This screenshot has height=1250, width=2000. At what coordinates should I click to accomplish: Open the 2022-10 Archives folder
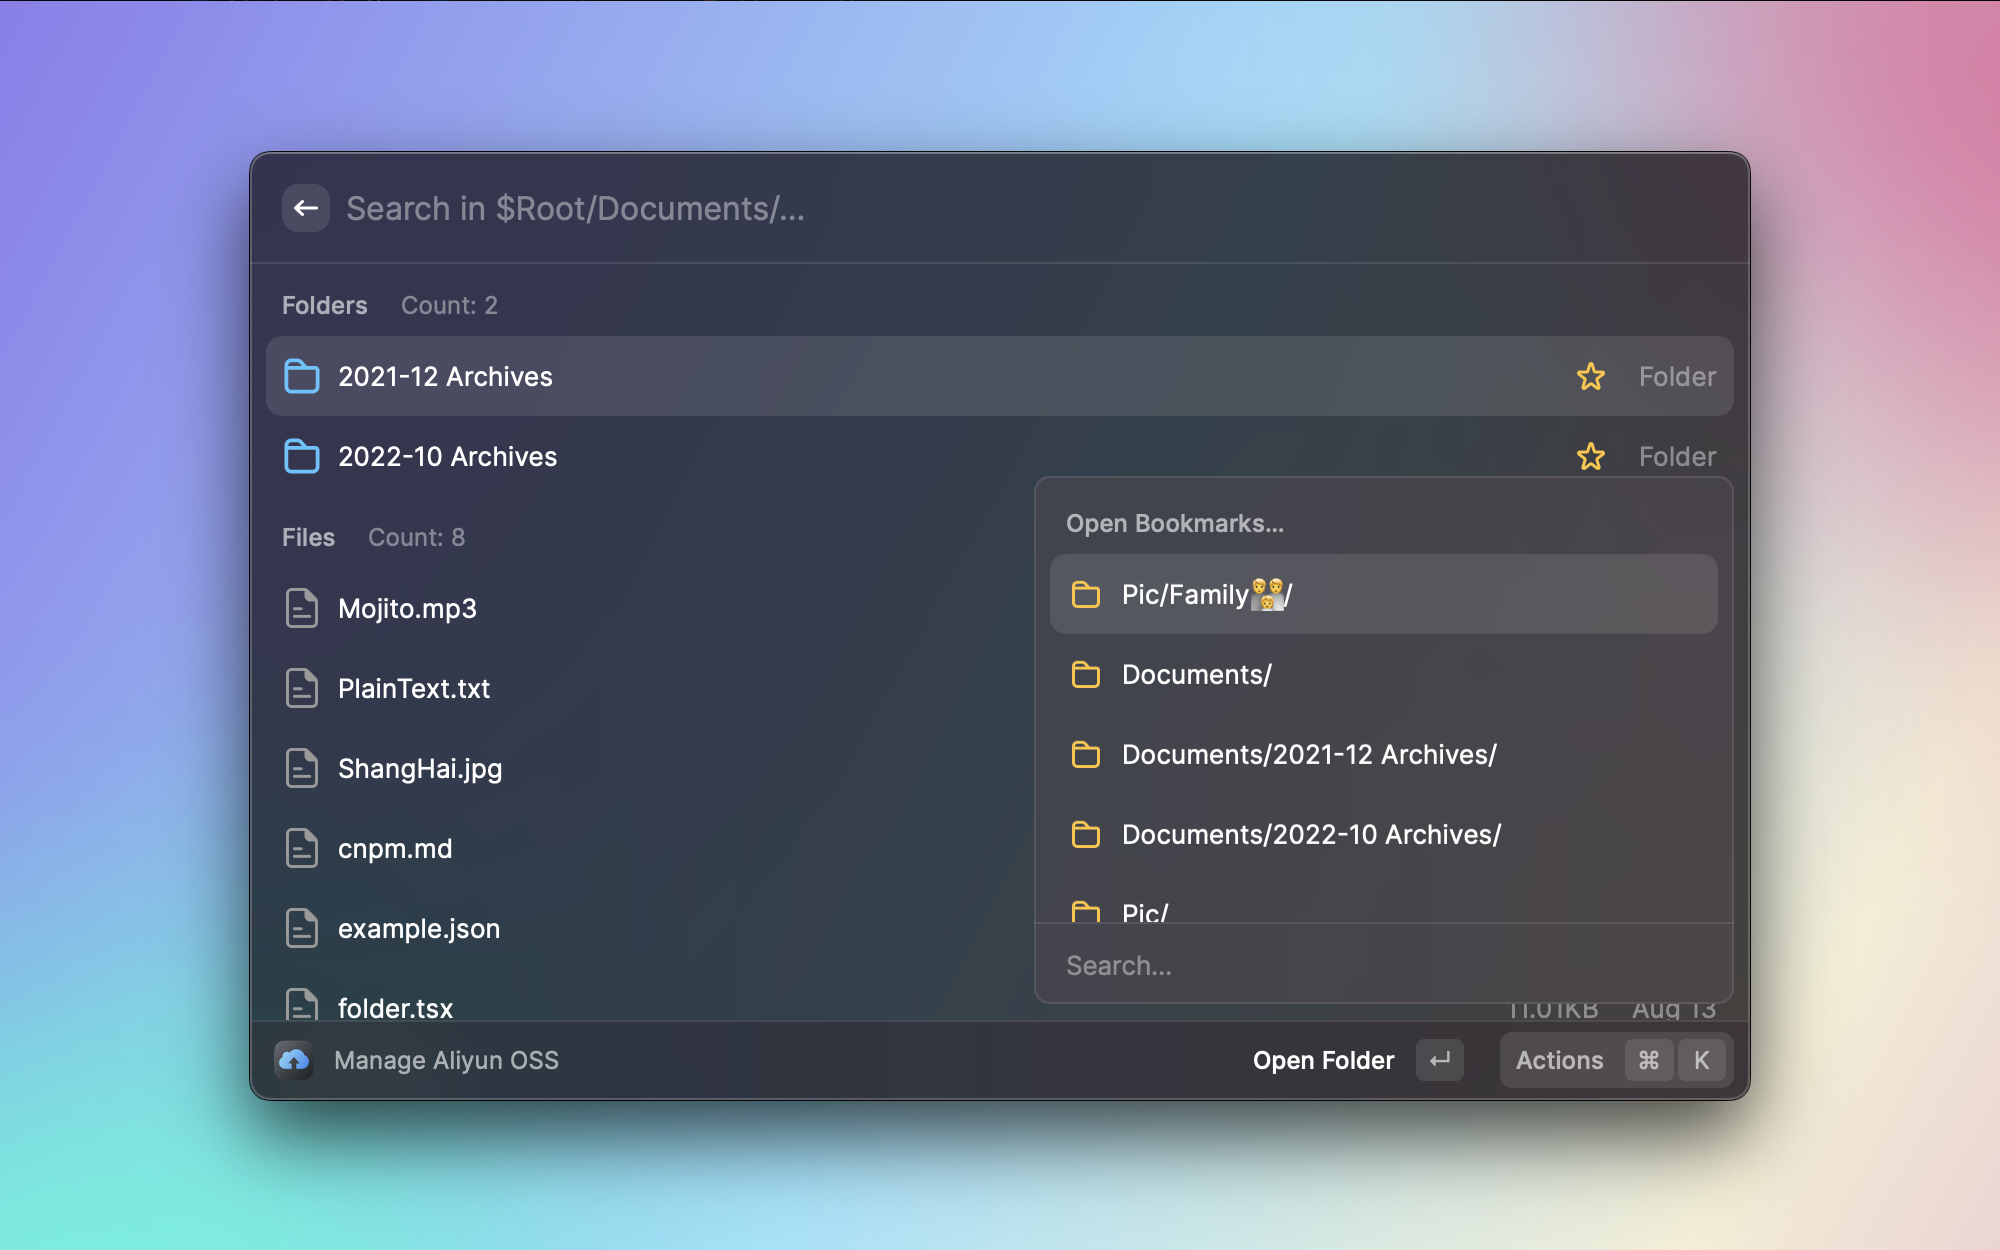coord(447,457)
